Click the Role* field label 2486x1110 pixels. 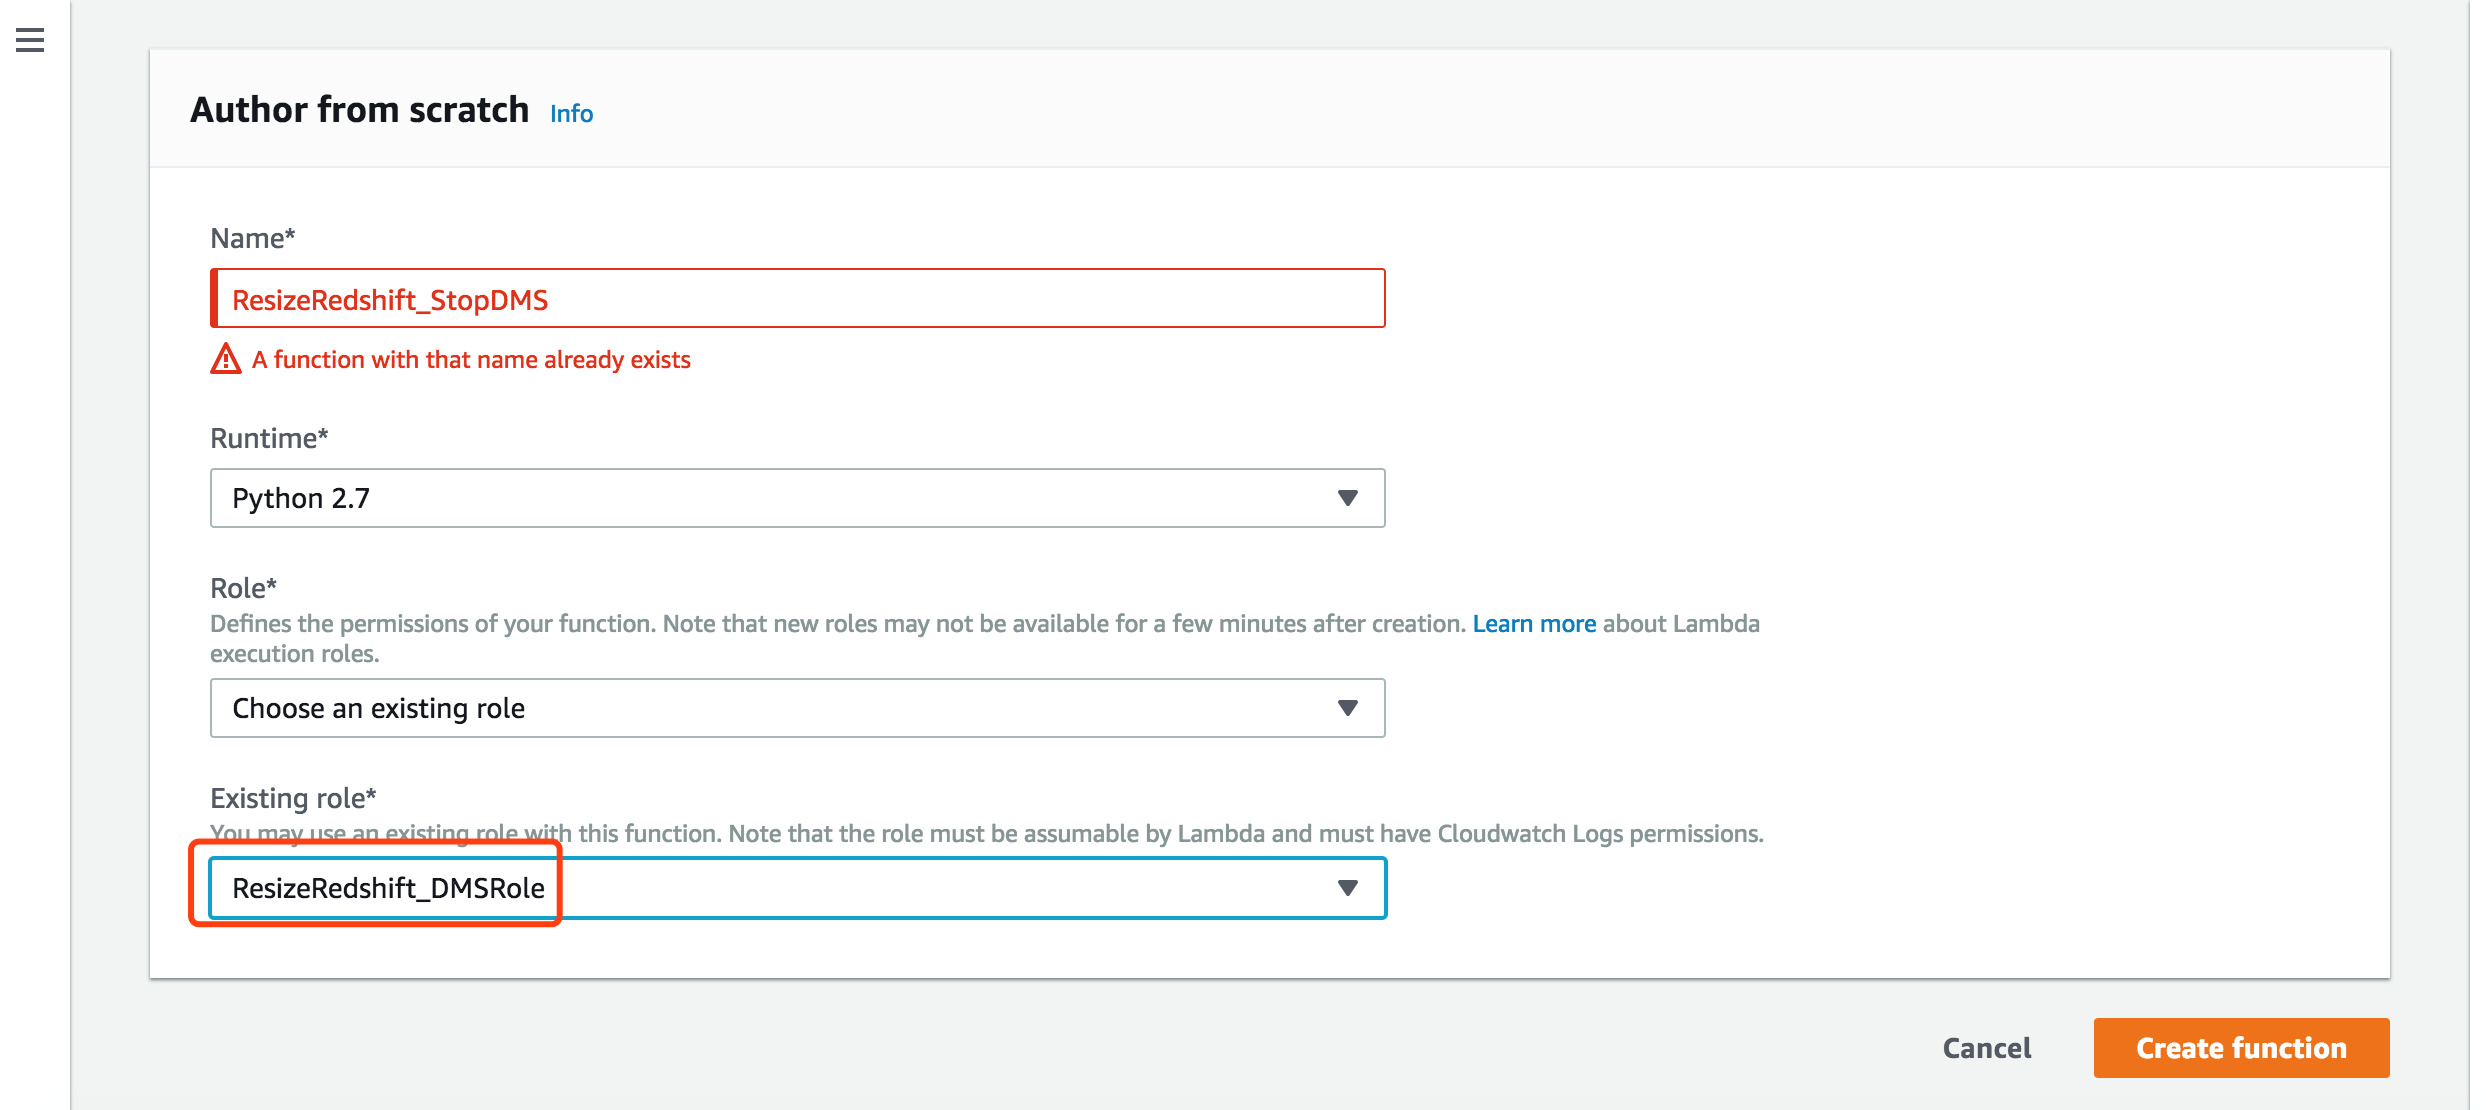pyautogui.click(x=243, y=588)
